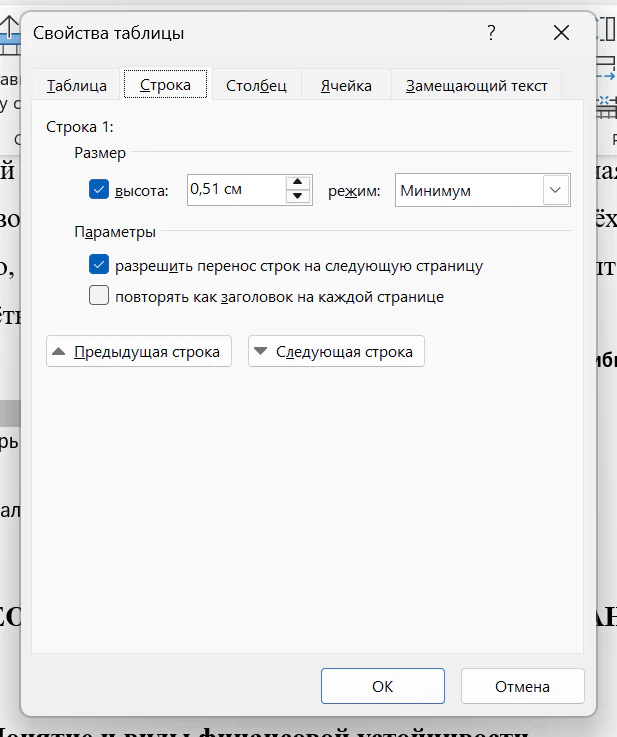The height and width of the screenshot is (737, 617).
Task: Confirm with the OK button
Action: [x=383, y=686]
